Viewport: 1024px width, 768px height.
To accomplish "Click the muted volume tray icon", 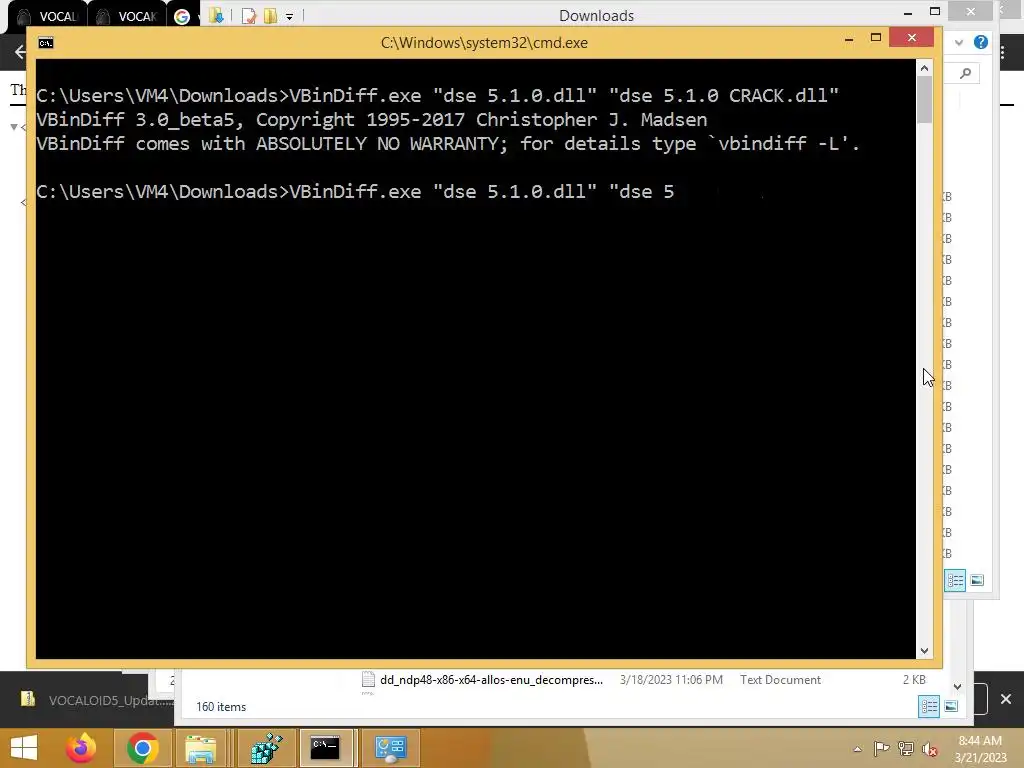I will pos(931,749).
